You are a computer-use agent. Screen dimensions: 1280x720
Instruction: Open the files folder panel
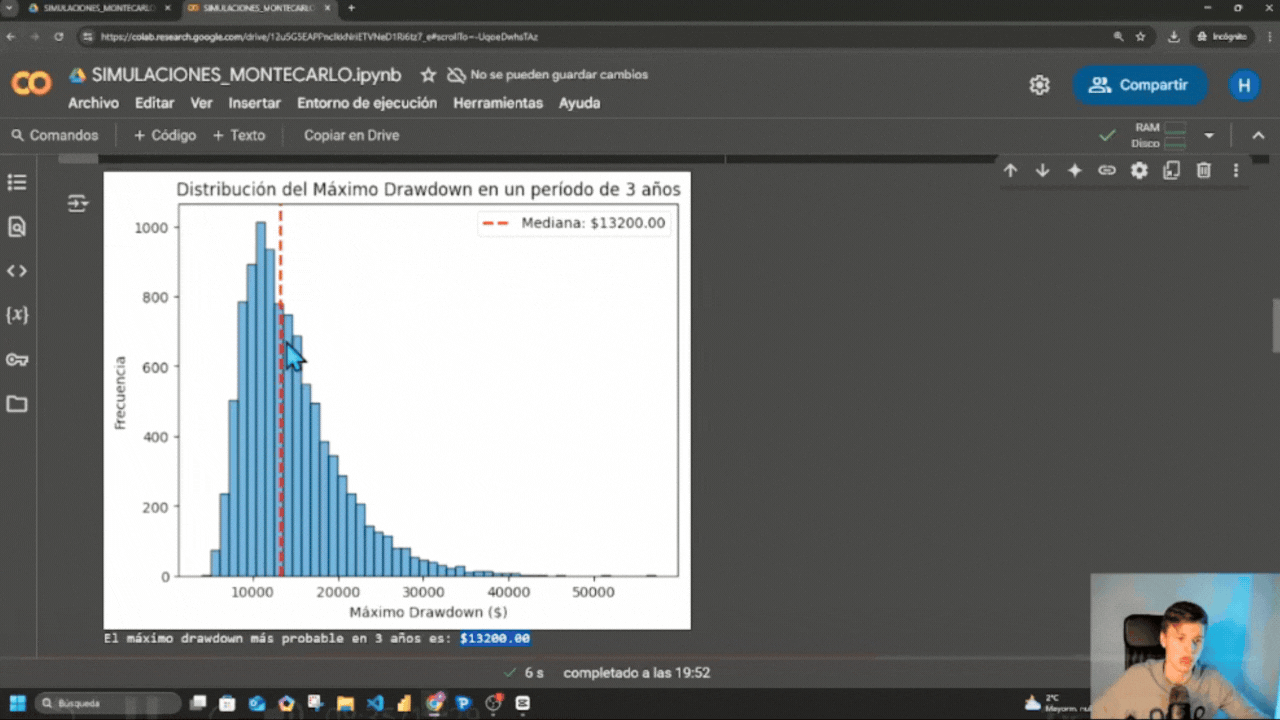point(17,404)
